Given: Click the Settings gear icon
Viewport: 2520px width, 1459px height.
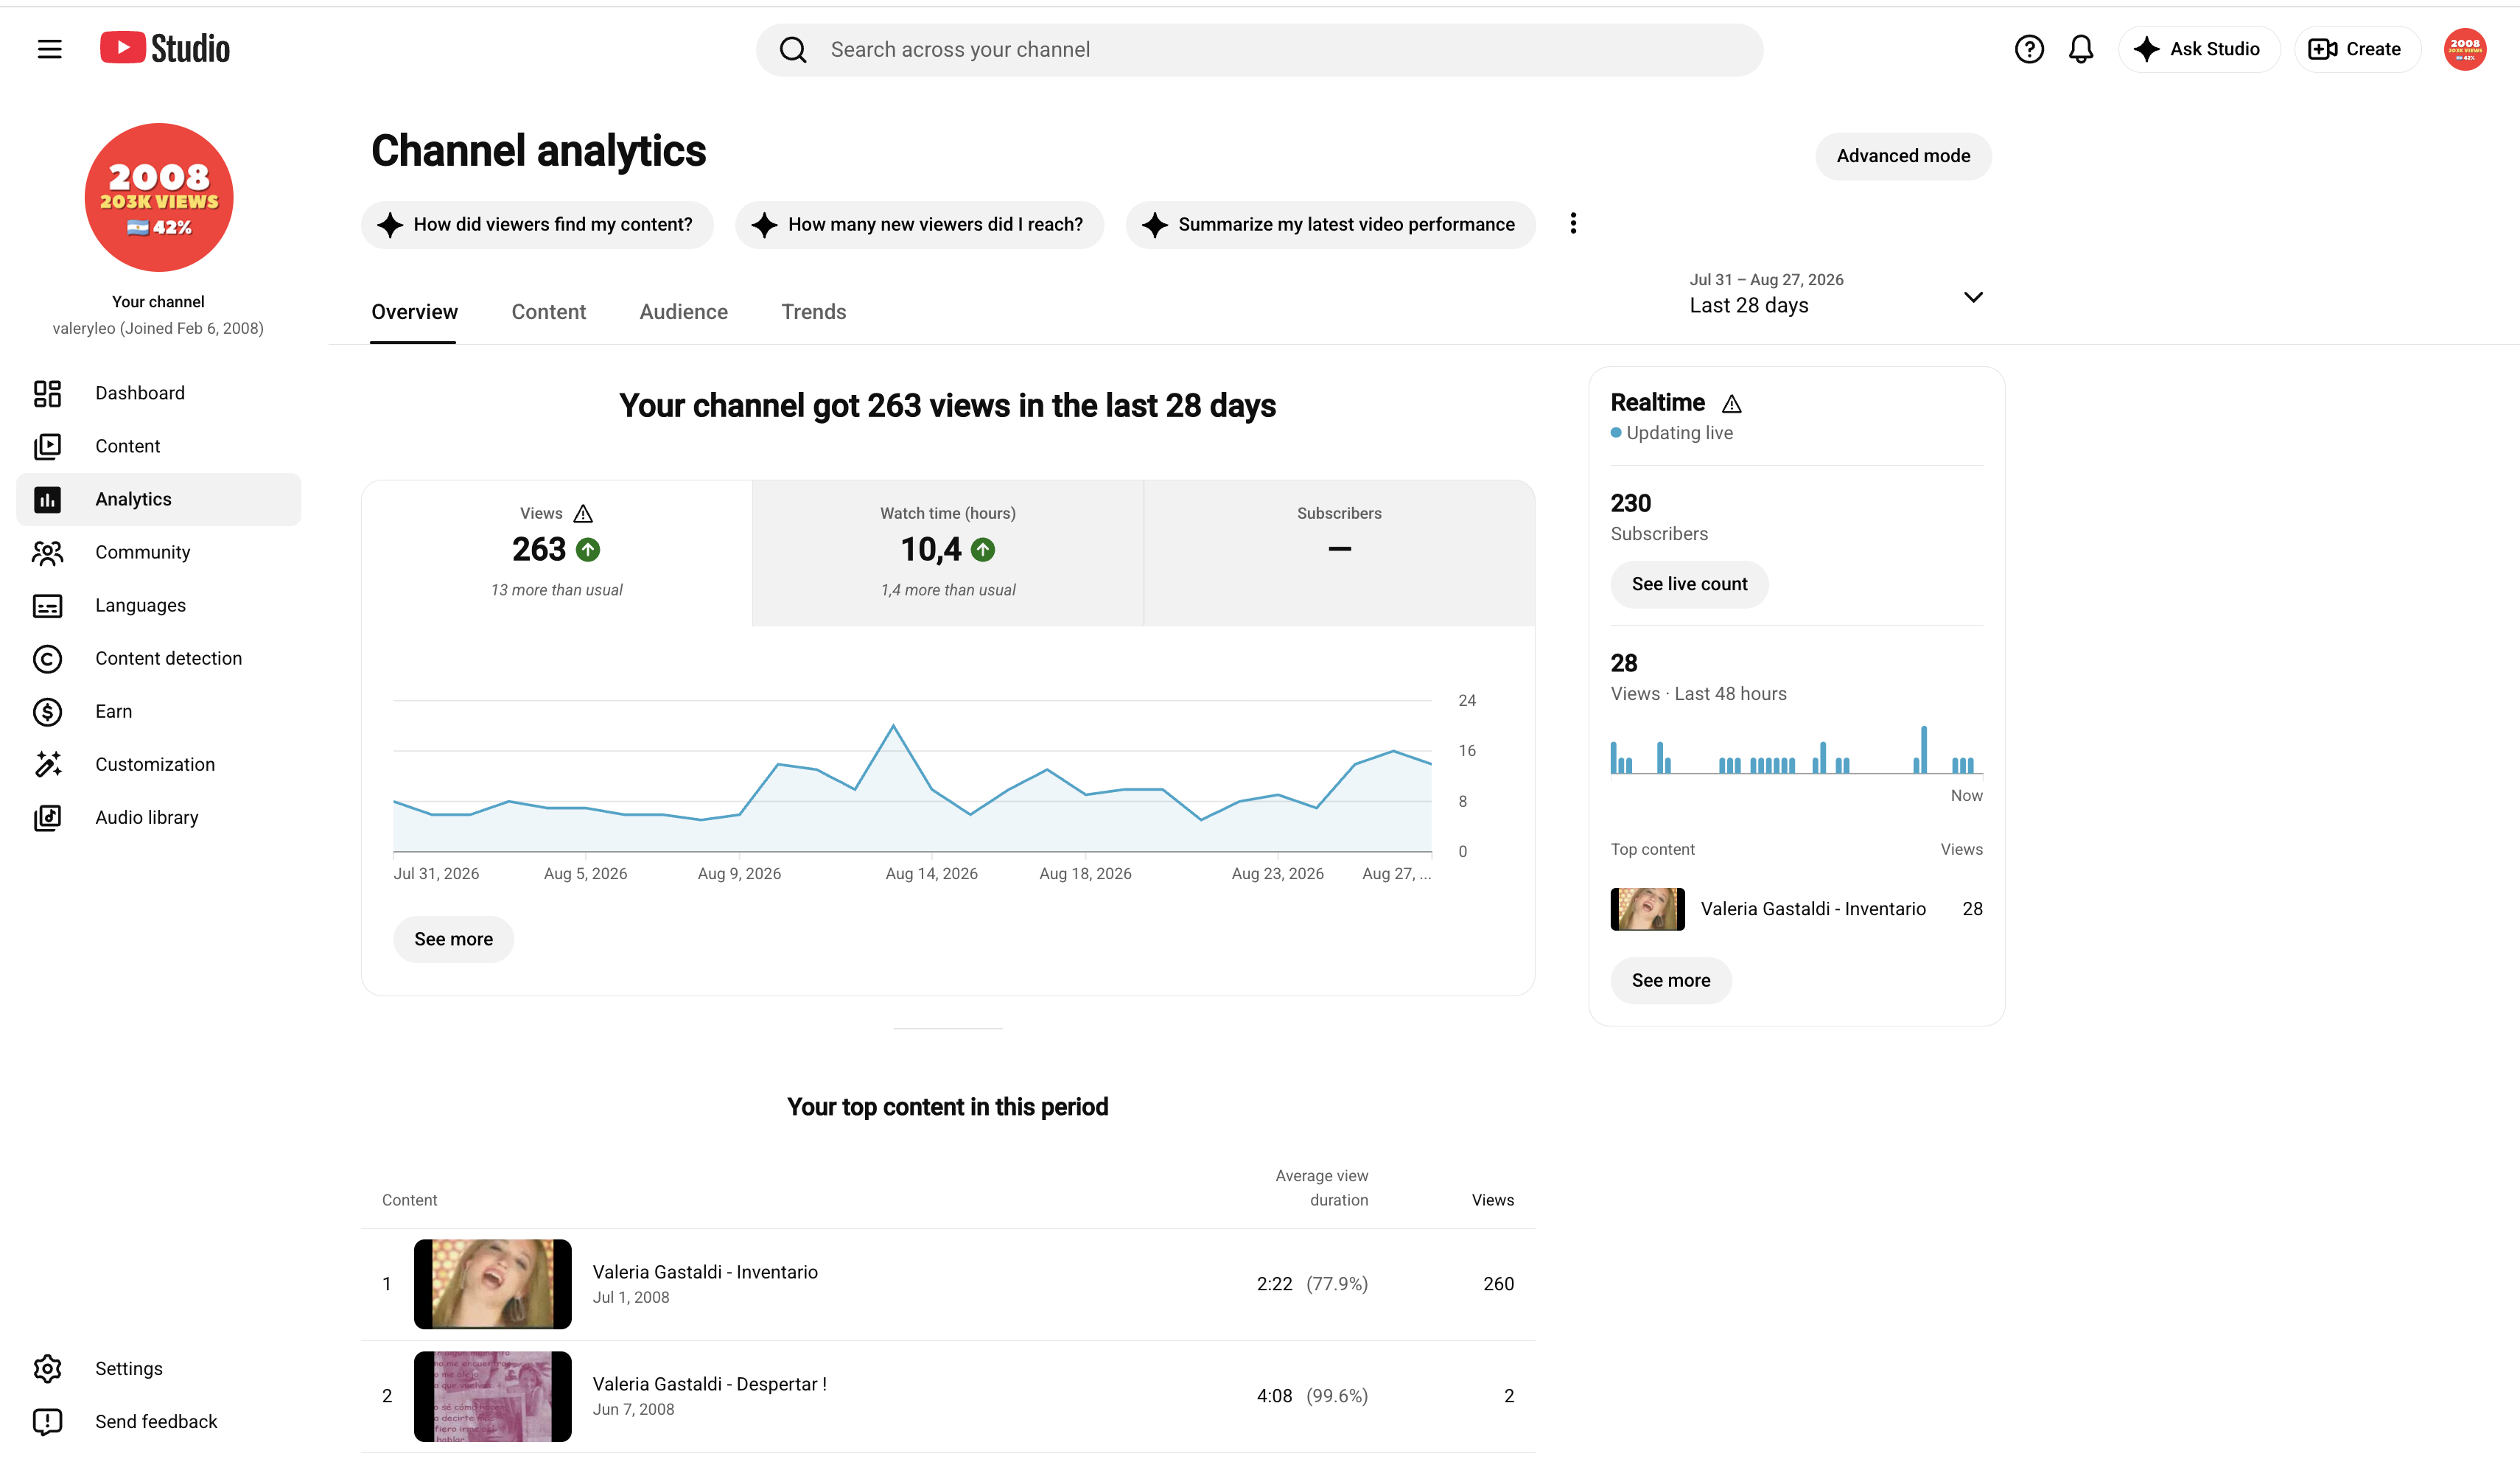Looking at the screenshot, I should tap(47, 1368).
